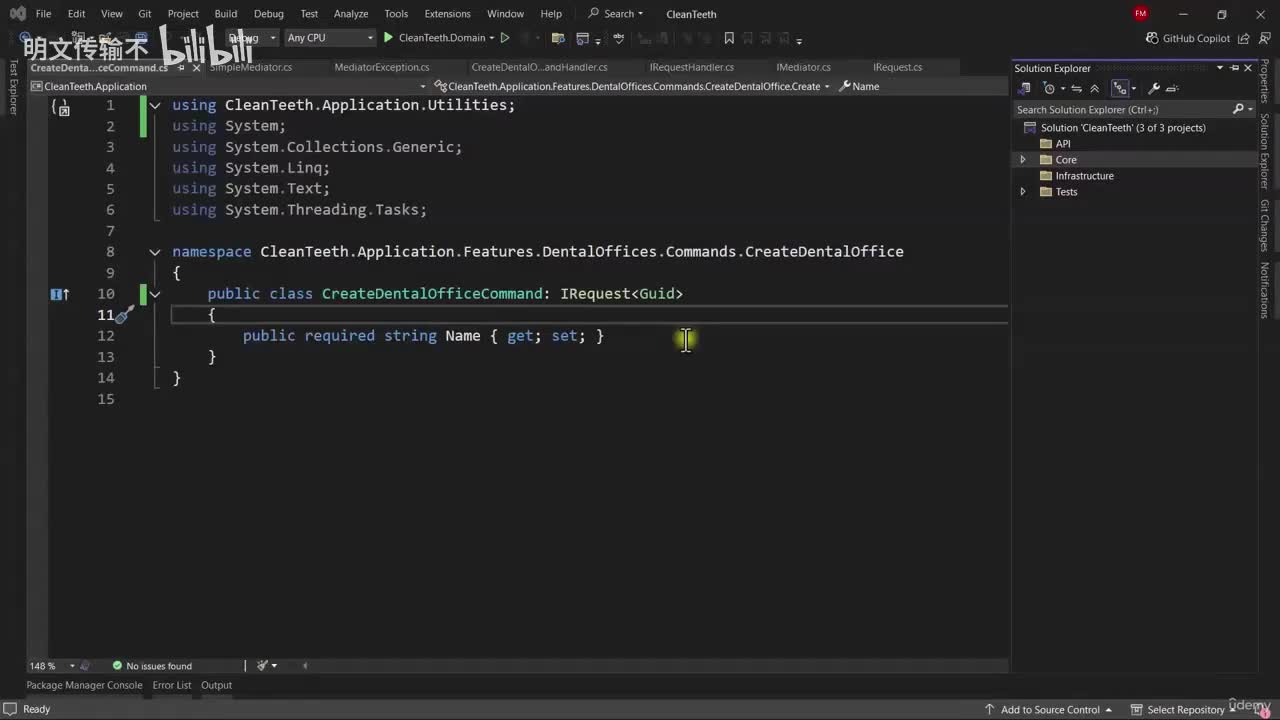Click the No issues found indicator
This screenshot has height=720, width=1280.
tap(152, 666)
